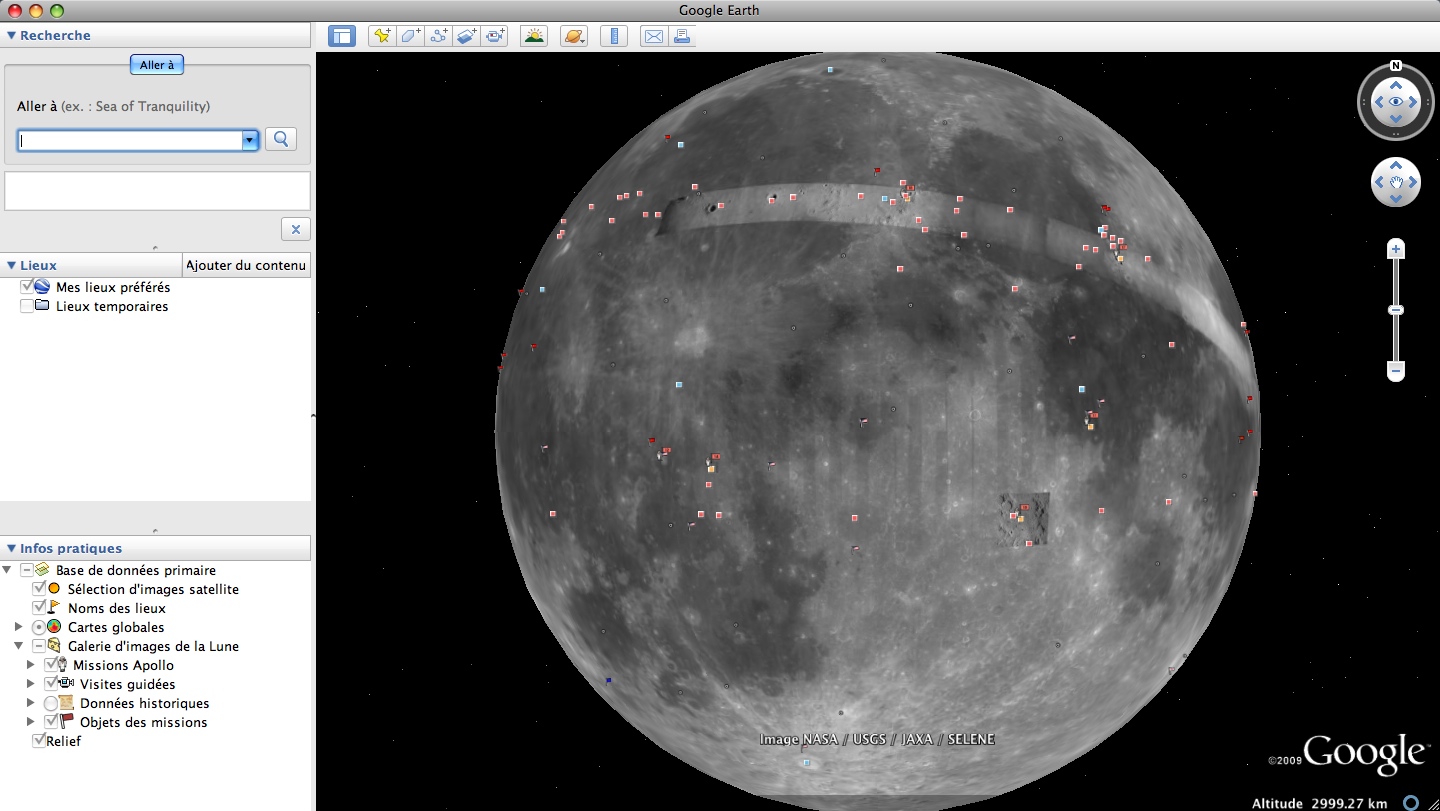Viewport: 1440px width, 811px height.
Task: Collapse Galerie d'images de la Lune node
Action: 18,646
